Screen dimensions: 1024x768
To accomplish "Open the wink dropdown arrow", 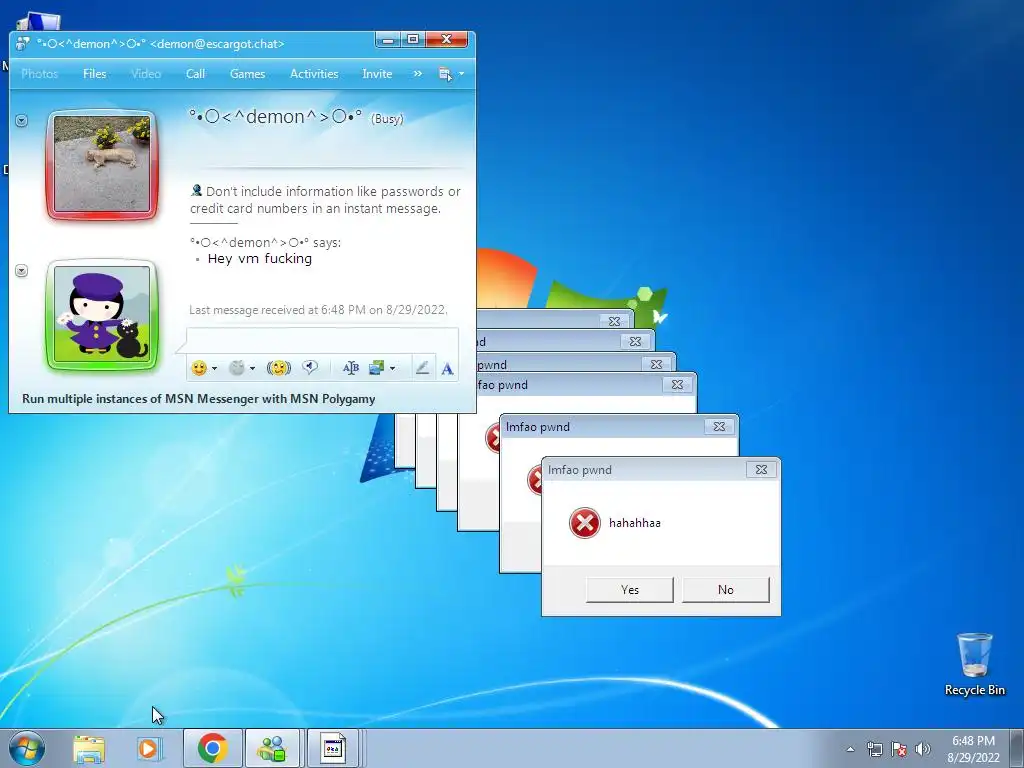I will pos(252,368).
